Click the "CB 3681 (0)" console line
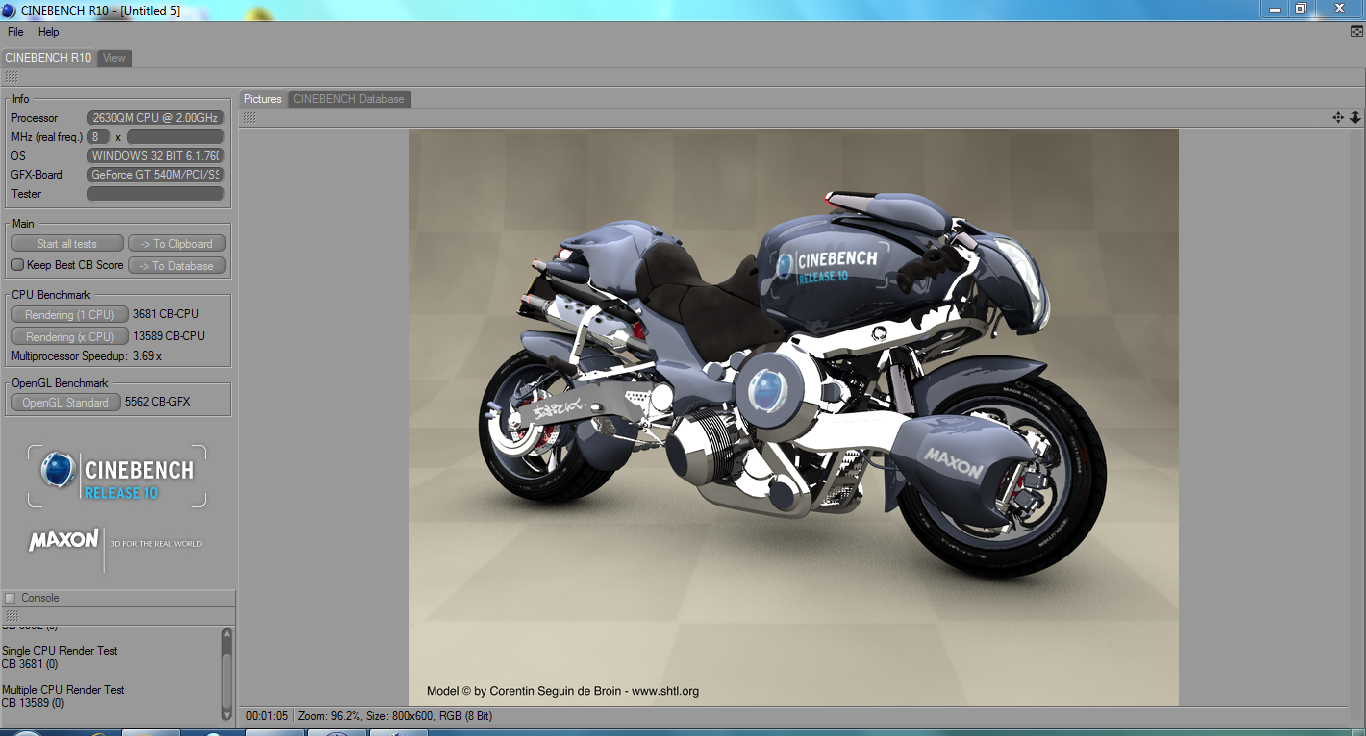The width and height of the screenshot is (1366, 736). point(30,664)
